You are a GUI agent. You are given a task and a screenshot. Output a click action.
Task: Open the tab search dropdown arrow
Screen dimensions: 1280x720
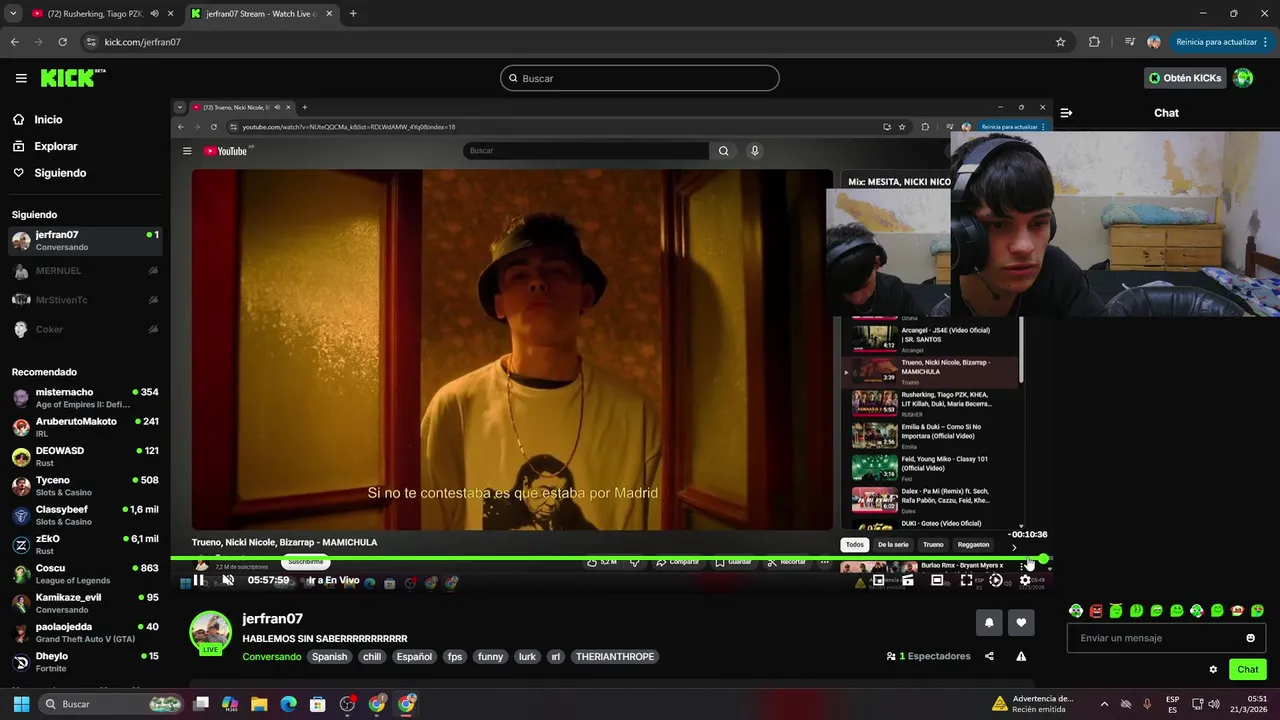pos(12,14)
